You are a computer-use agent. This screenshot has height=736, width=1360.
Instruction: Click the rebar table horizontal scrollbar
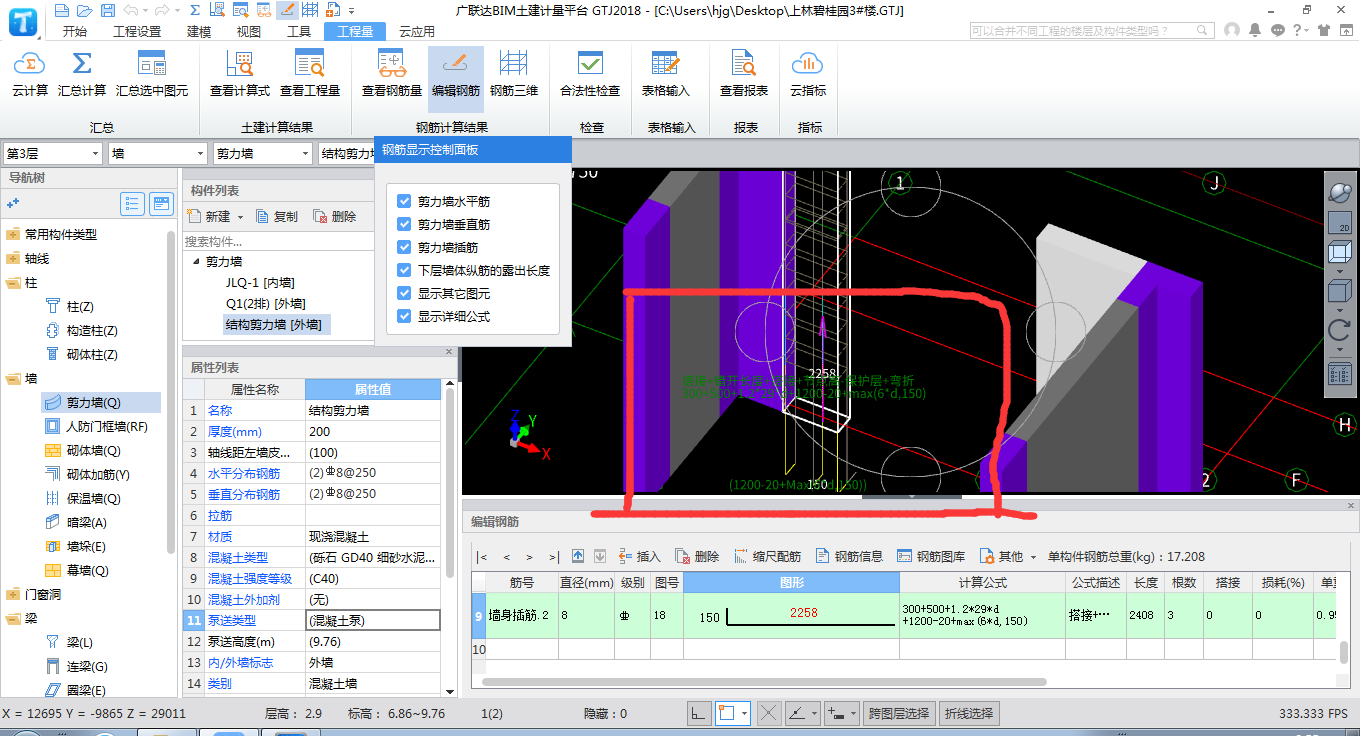765,682
